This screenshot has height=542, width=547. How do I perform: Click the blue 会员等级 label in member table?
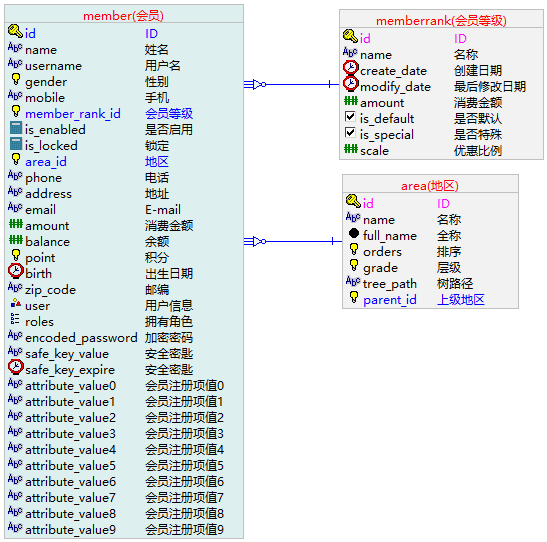(x=169, y=113)
